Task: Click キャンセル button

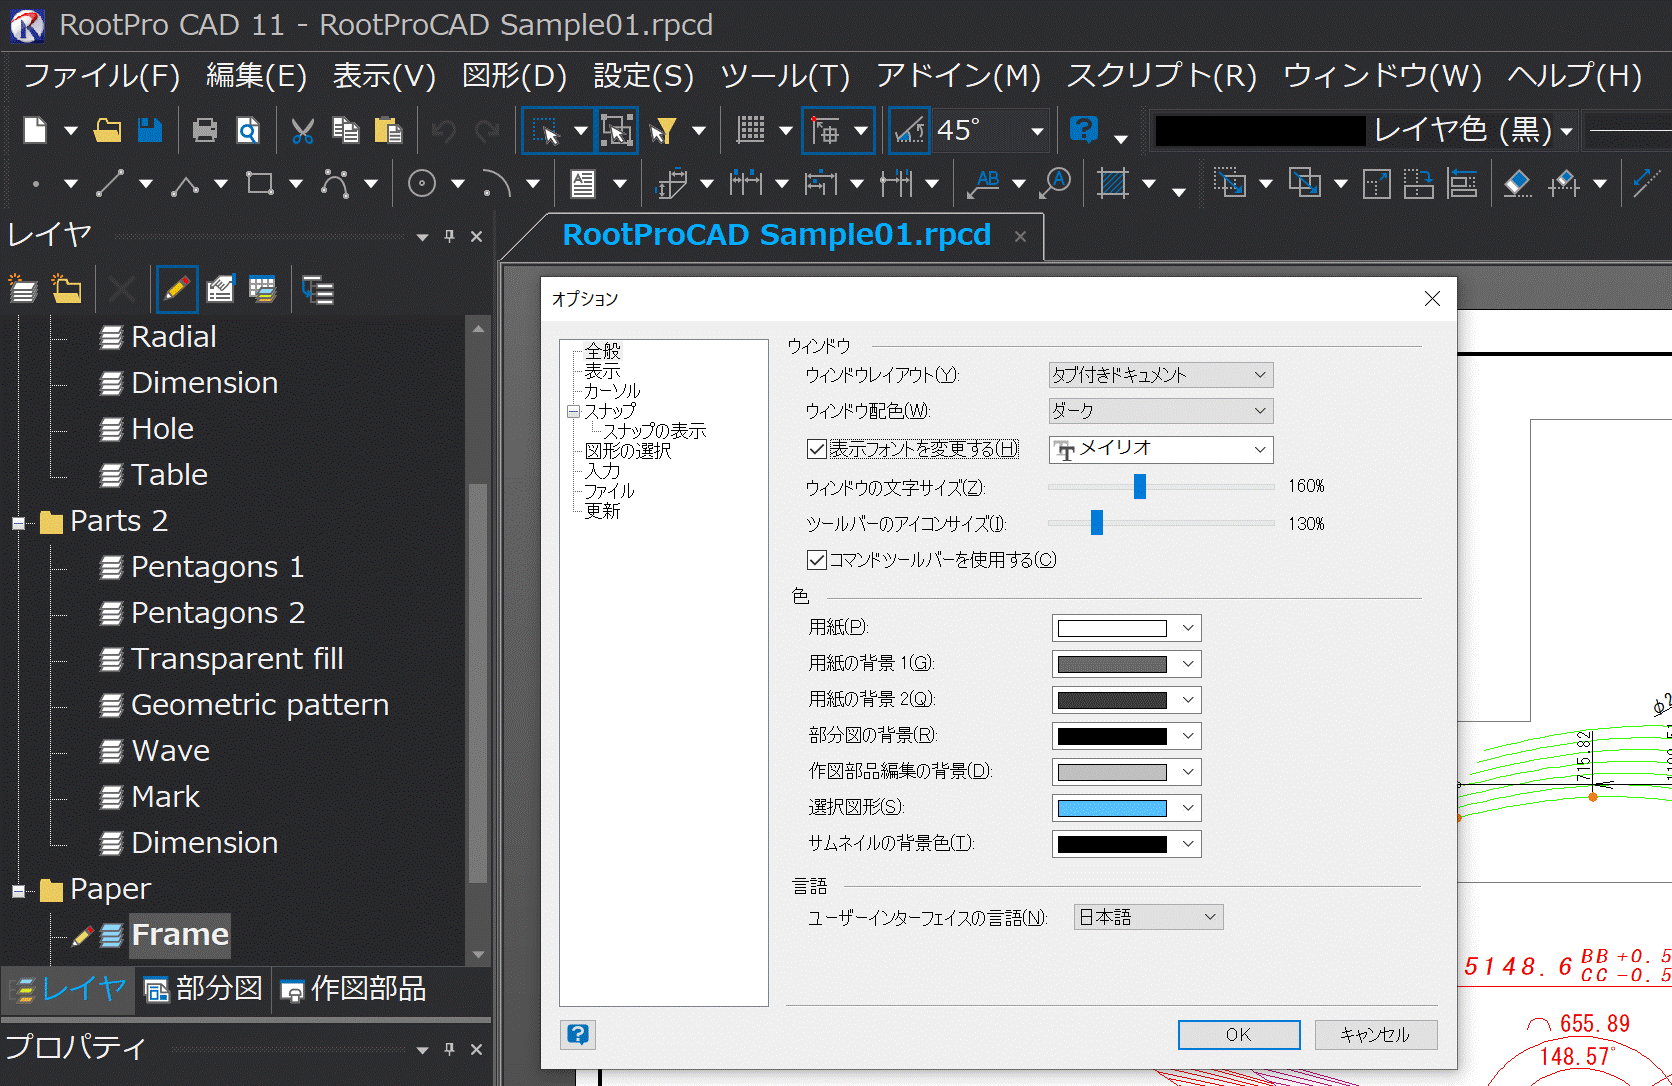Action: [x=1376, y=1034]
